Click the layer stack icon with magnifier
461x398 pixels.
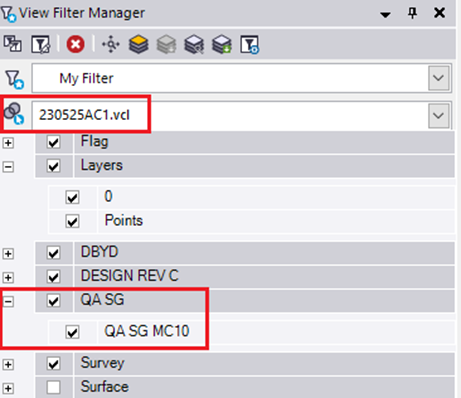click(194, 44)
